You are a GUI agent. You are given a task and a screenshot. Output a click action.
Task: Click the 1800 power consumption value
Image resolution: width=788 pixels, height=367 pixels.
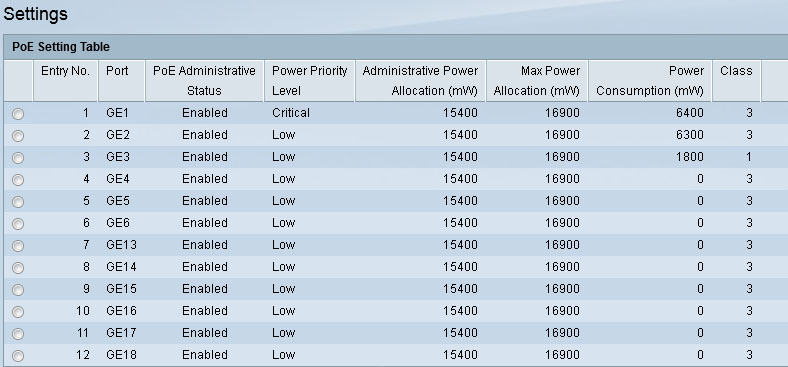click(x=690, y=157)
